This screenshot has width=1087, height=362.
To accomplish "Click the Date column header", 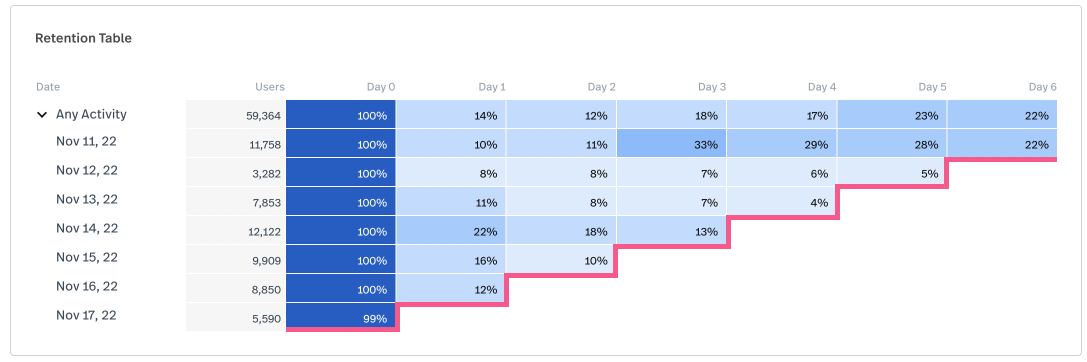I will (48, 87).
